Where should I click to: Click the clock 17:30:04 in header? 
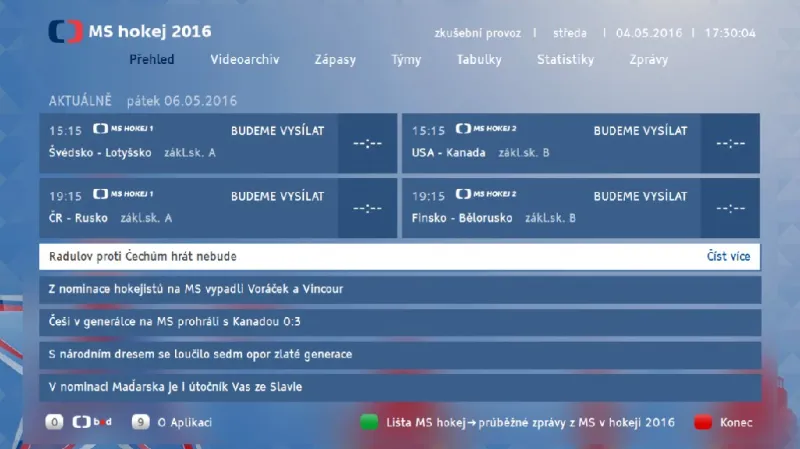[730, 33]
